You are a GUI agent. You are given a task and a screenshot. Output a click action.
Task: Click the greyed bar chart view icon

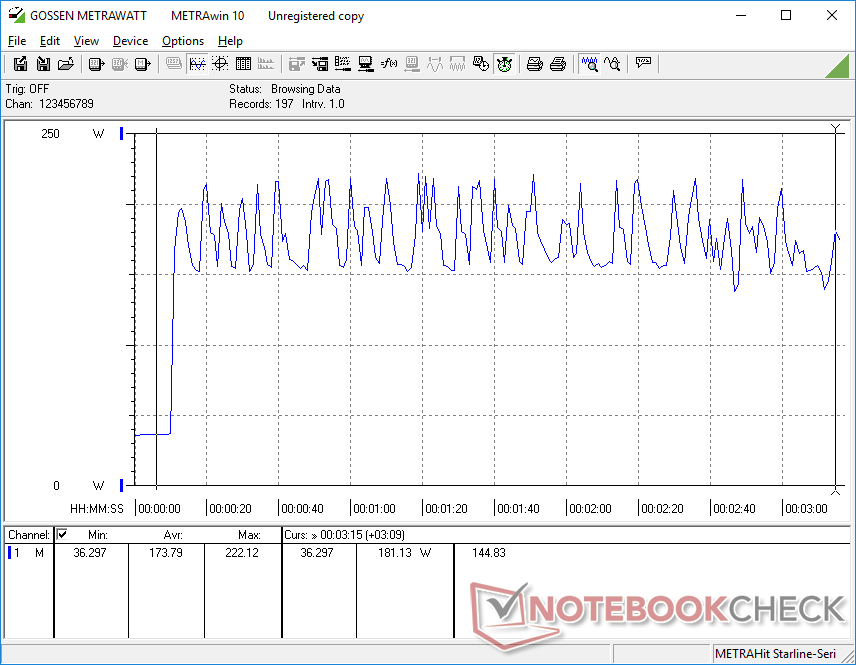click(x=266, y=64)
